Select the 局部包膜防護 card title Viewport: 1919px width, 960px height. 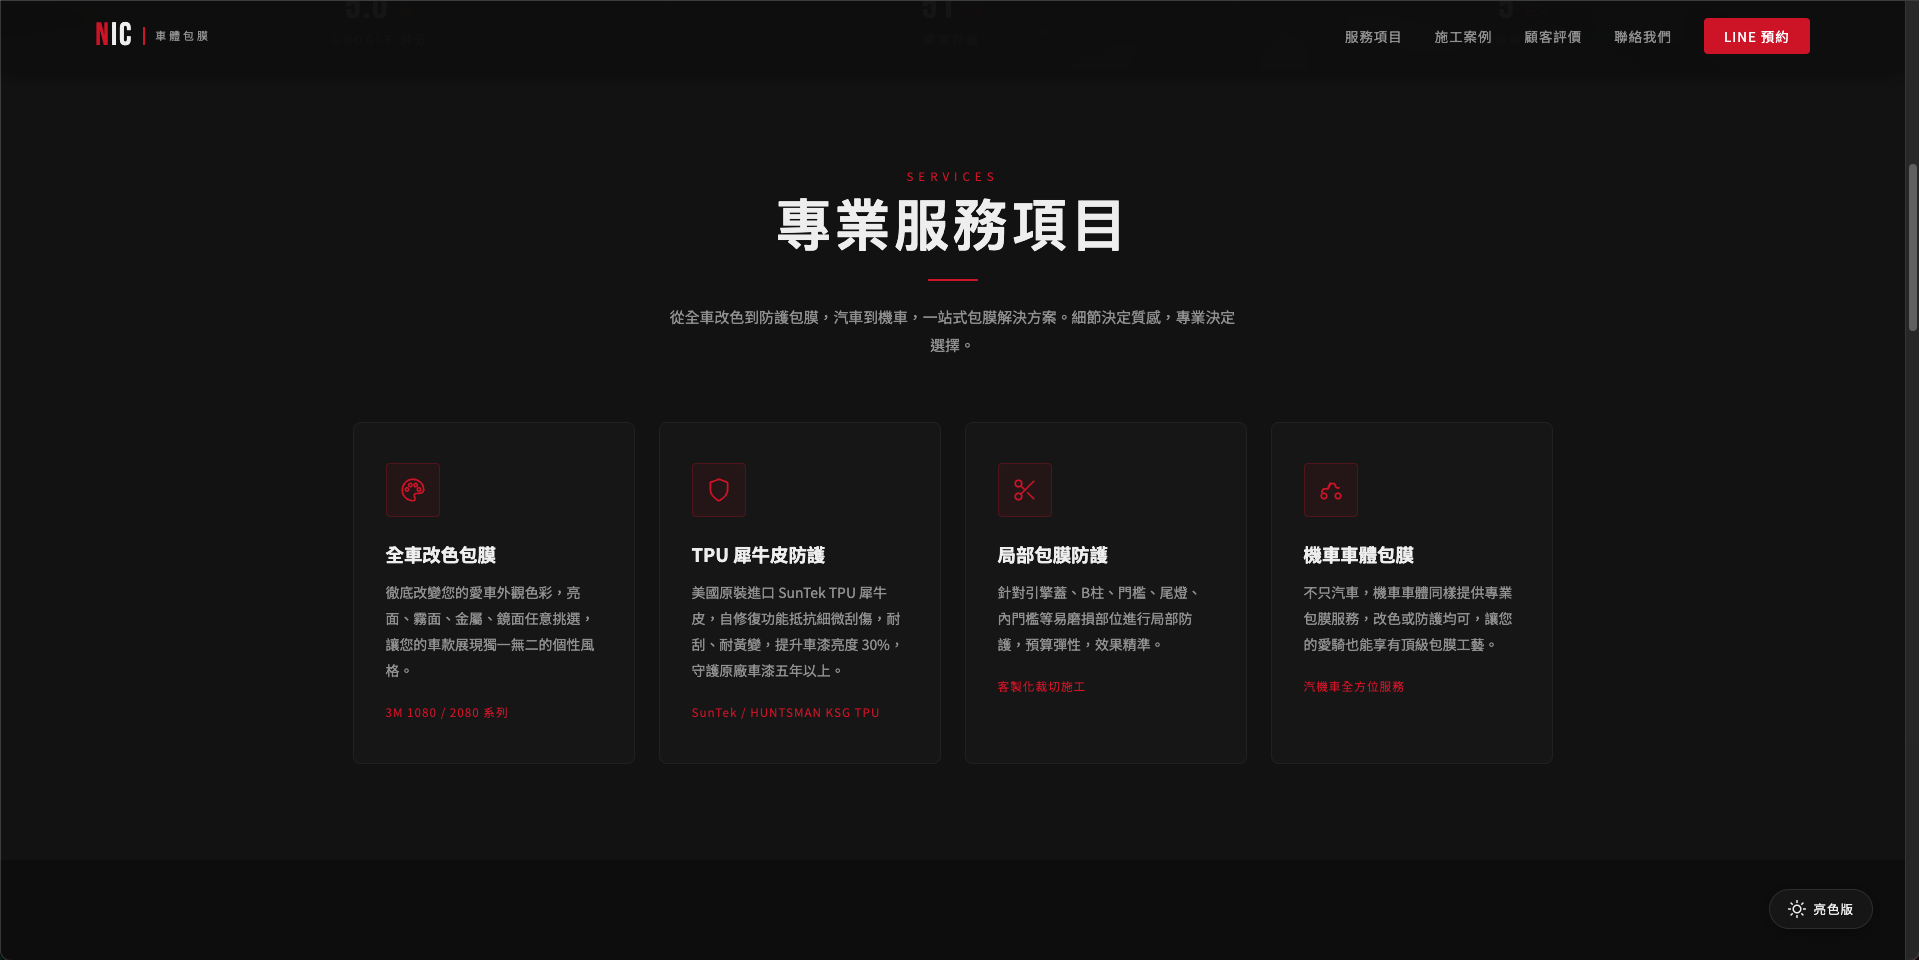[x=1053, y=555]
